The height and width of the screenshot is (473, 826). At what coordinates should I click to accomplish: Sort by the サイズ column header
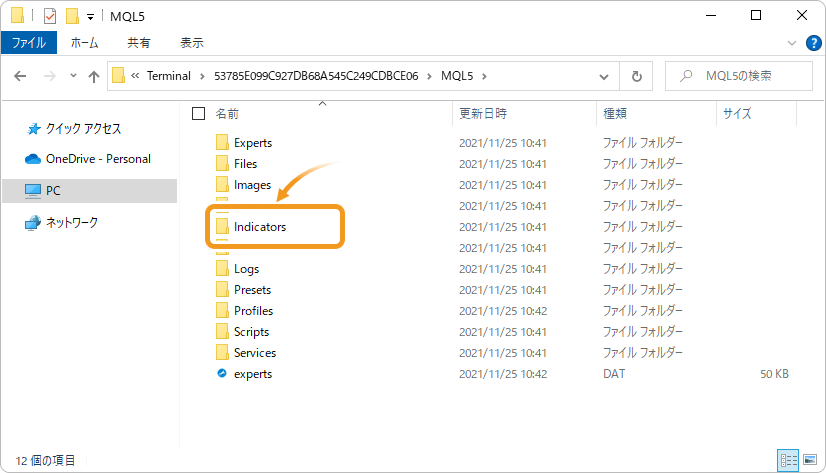tap(737, 113)
